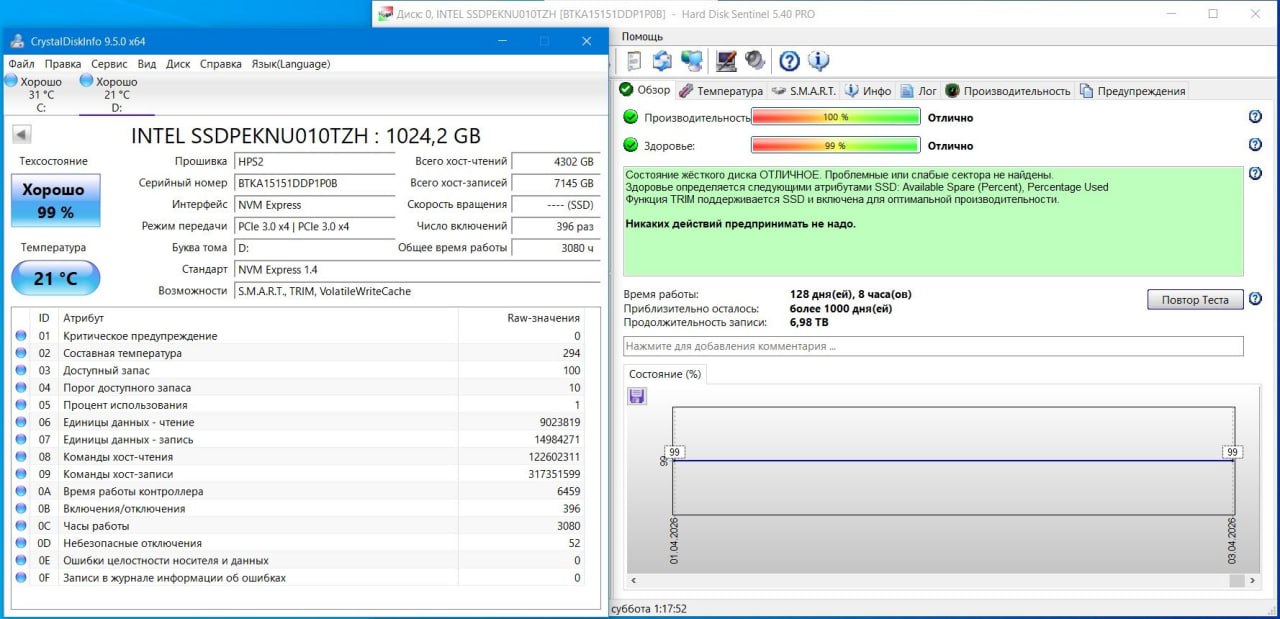Image resolution: width=1280 pixels, height=619 pixels.
Task: Open report icon in Hard Disk Sentinel toolbar
Action: coord(634,61)
